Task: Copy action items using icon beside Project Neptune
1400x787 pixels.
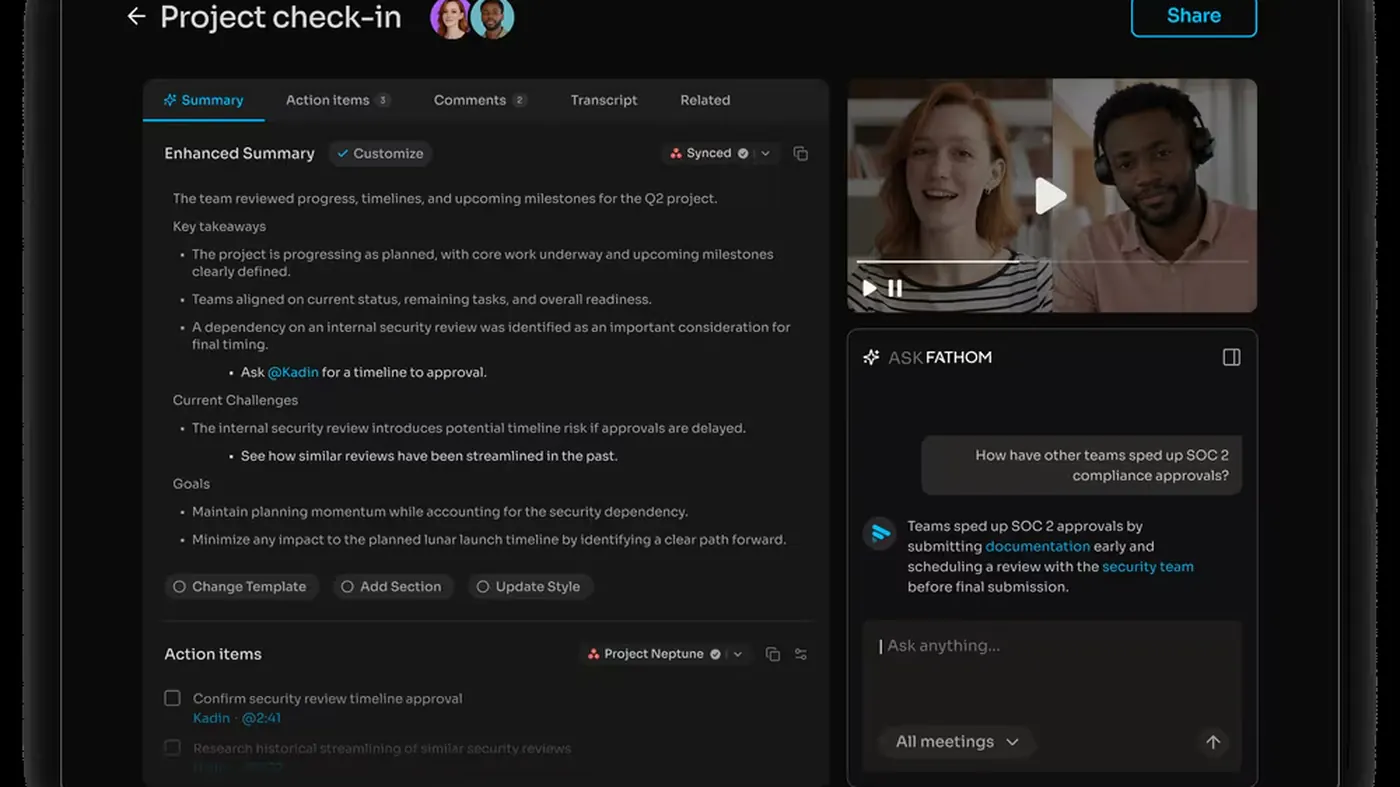Action: [x=772, y=654]
